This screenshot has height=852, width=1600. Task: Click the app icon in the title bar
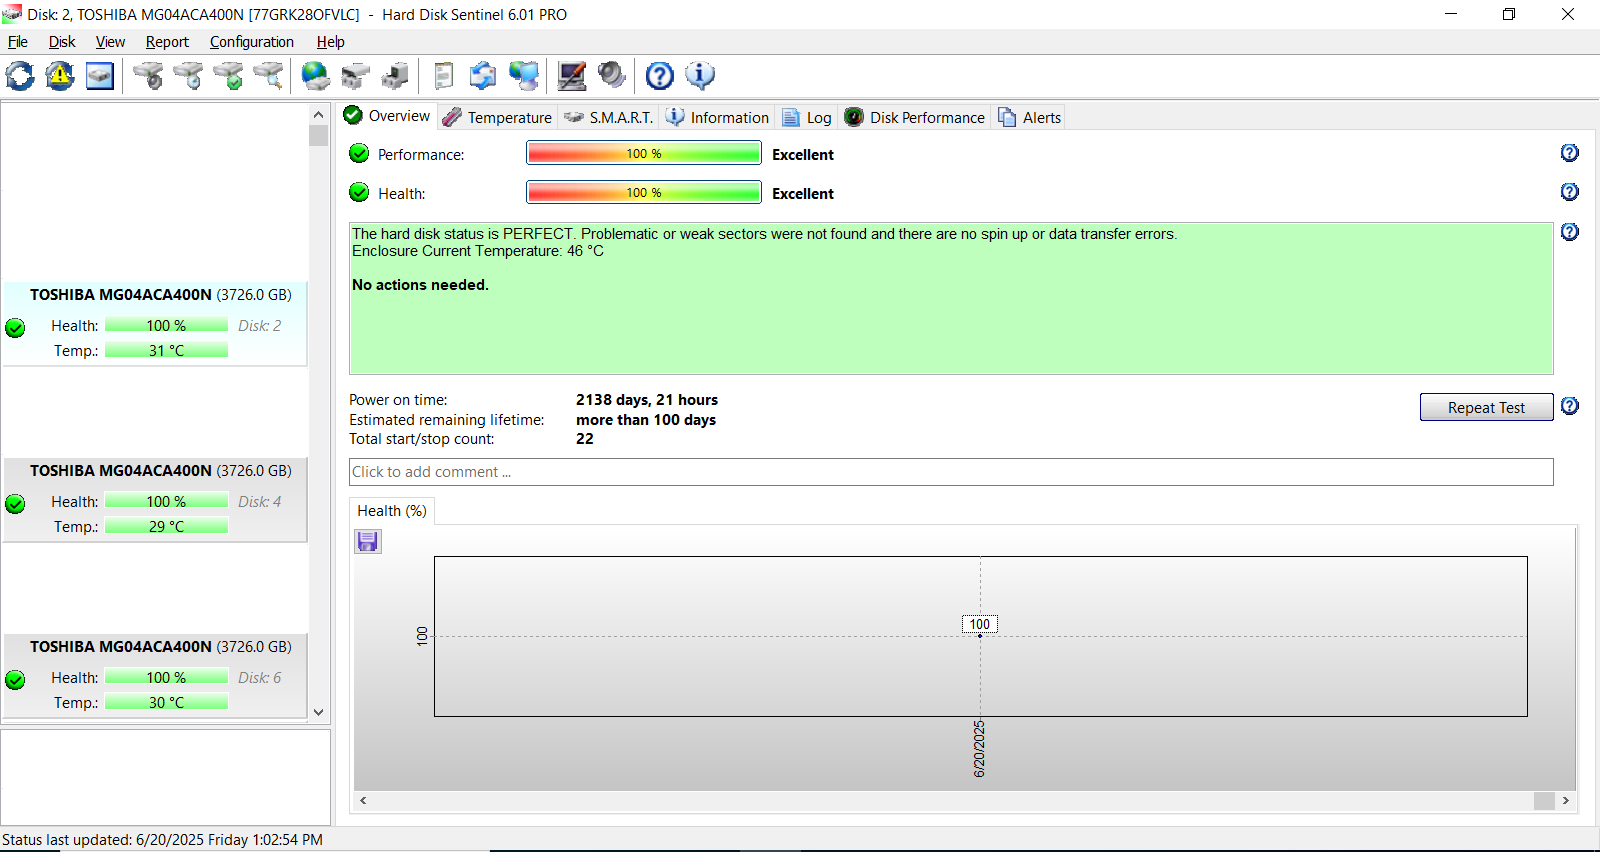pos(12,14)
